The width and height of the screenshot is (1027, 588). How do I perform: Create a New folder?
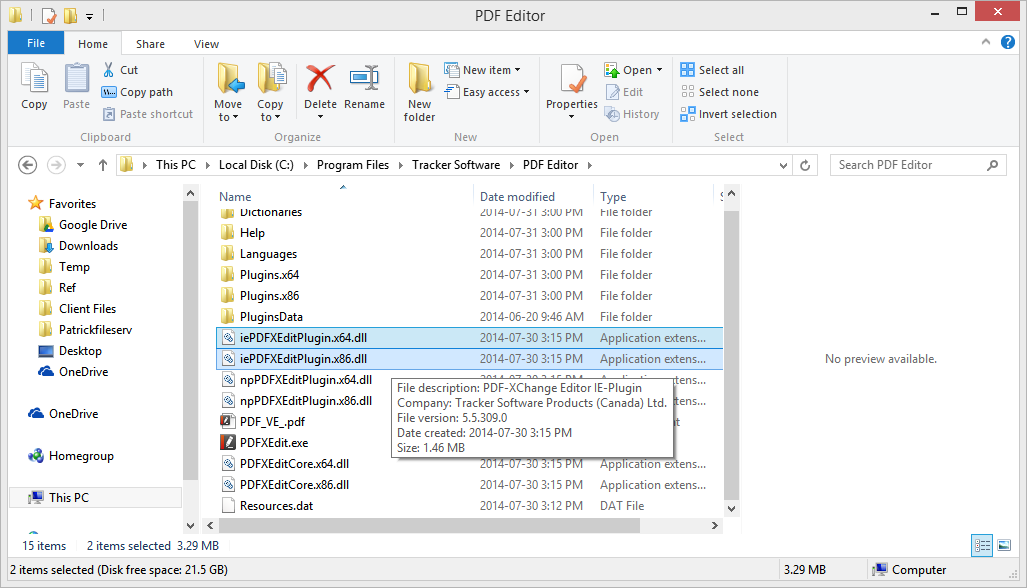(x=419, y=92)
